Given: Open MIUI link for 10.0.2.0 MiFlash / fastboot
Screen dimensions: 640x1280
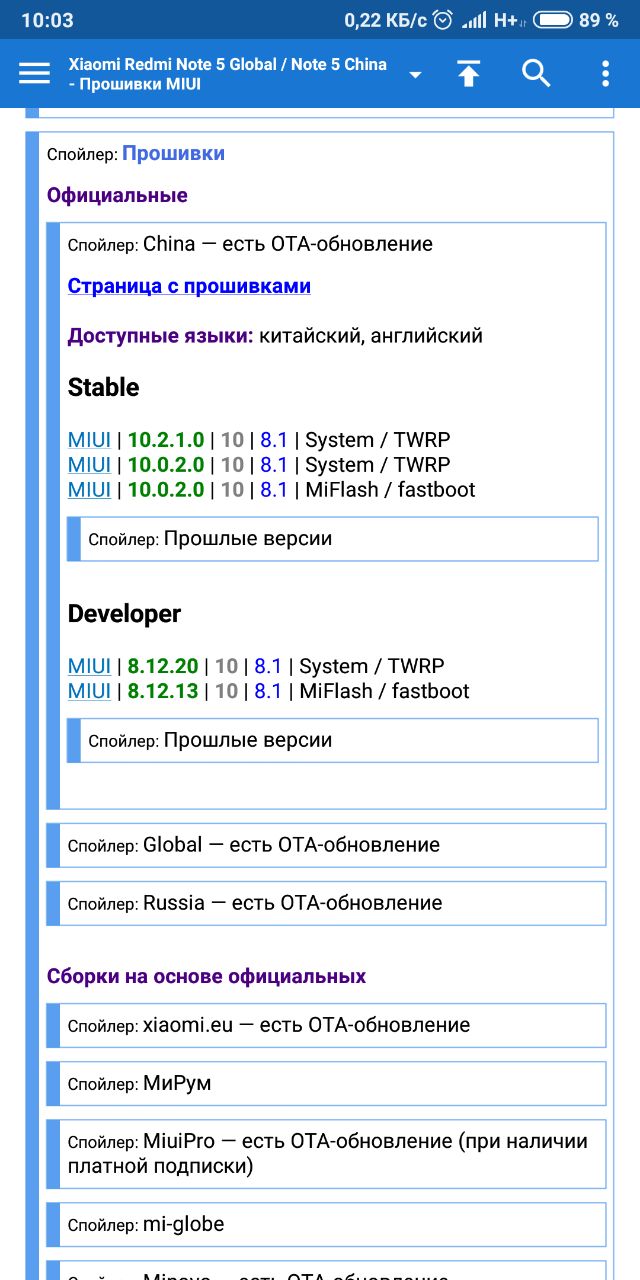Looking at the screenshot, I should [x=89, y=490].
